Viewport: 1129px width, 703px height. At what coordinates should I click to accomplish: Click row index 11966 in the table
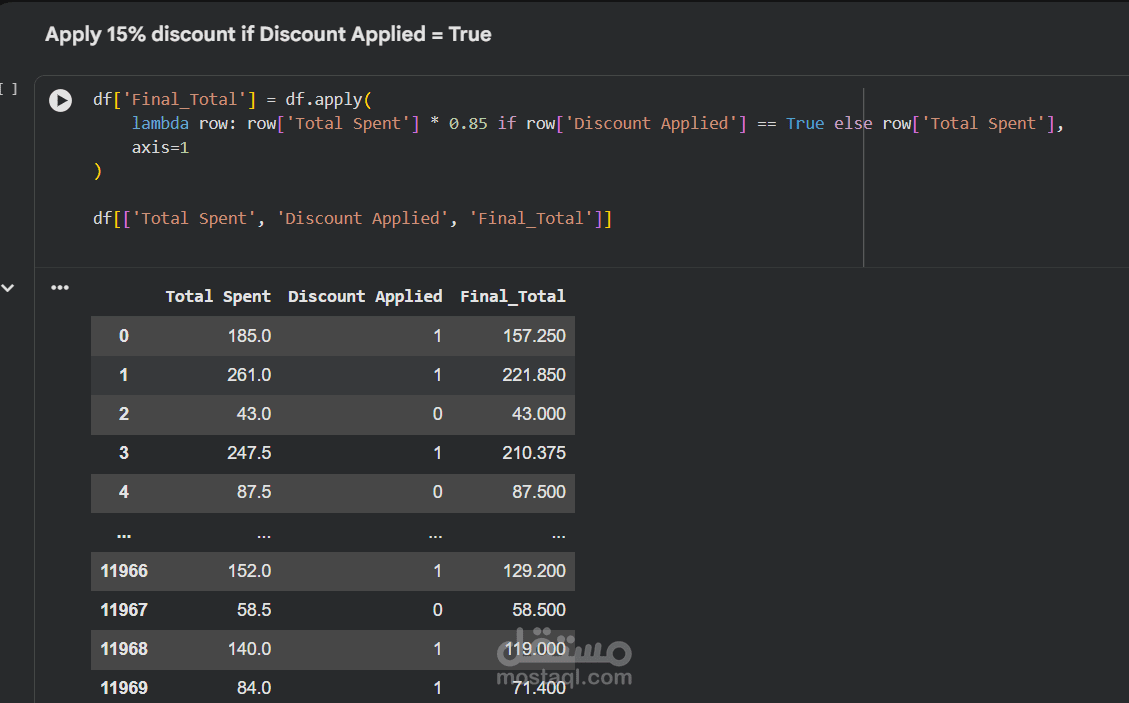(124, 571)
